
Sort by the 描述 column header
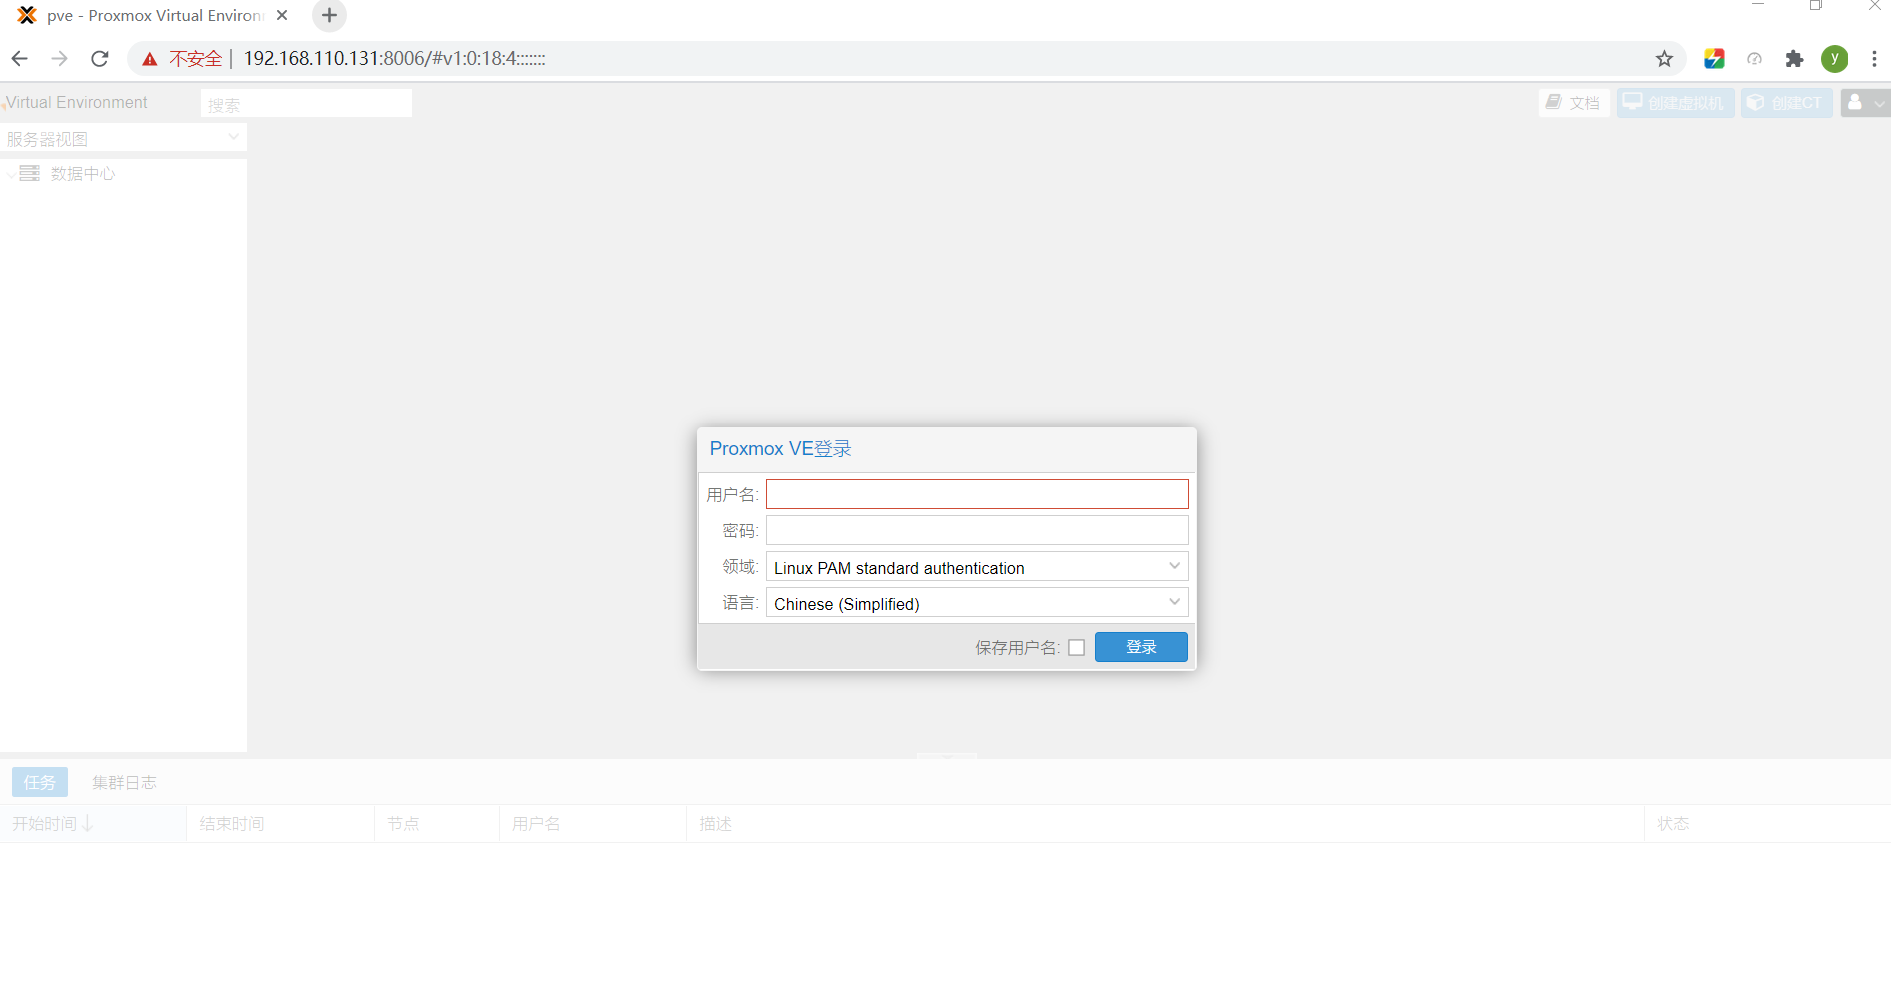coord(1166,824)
